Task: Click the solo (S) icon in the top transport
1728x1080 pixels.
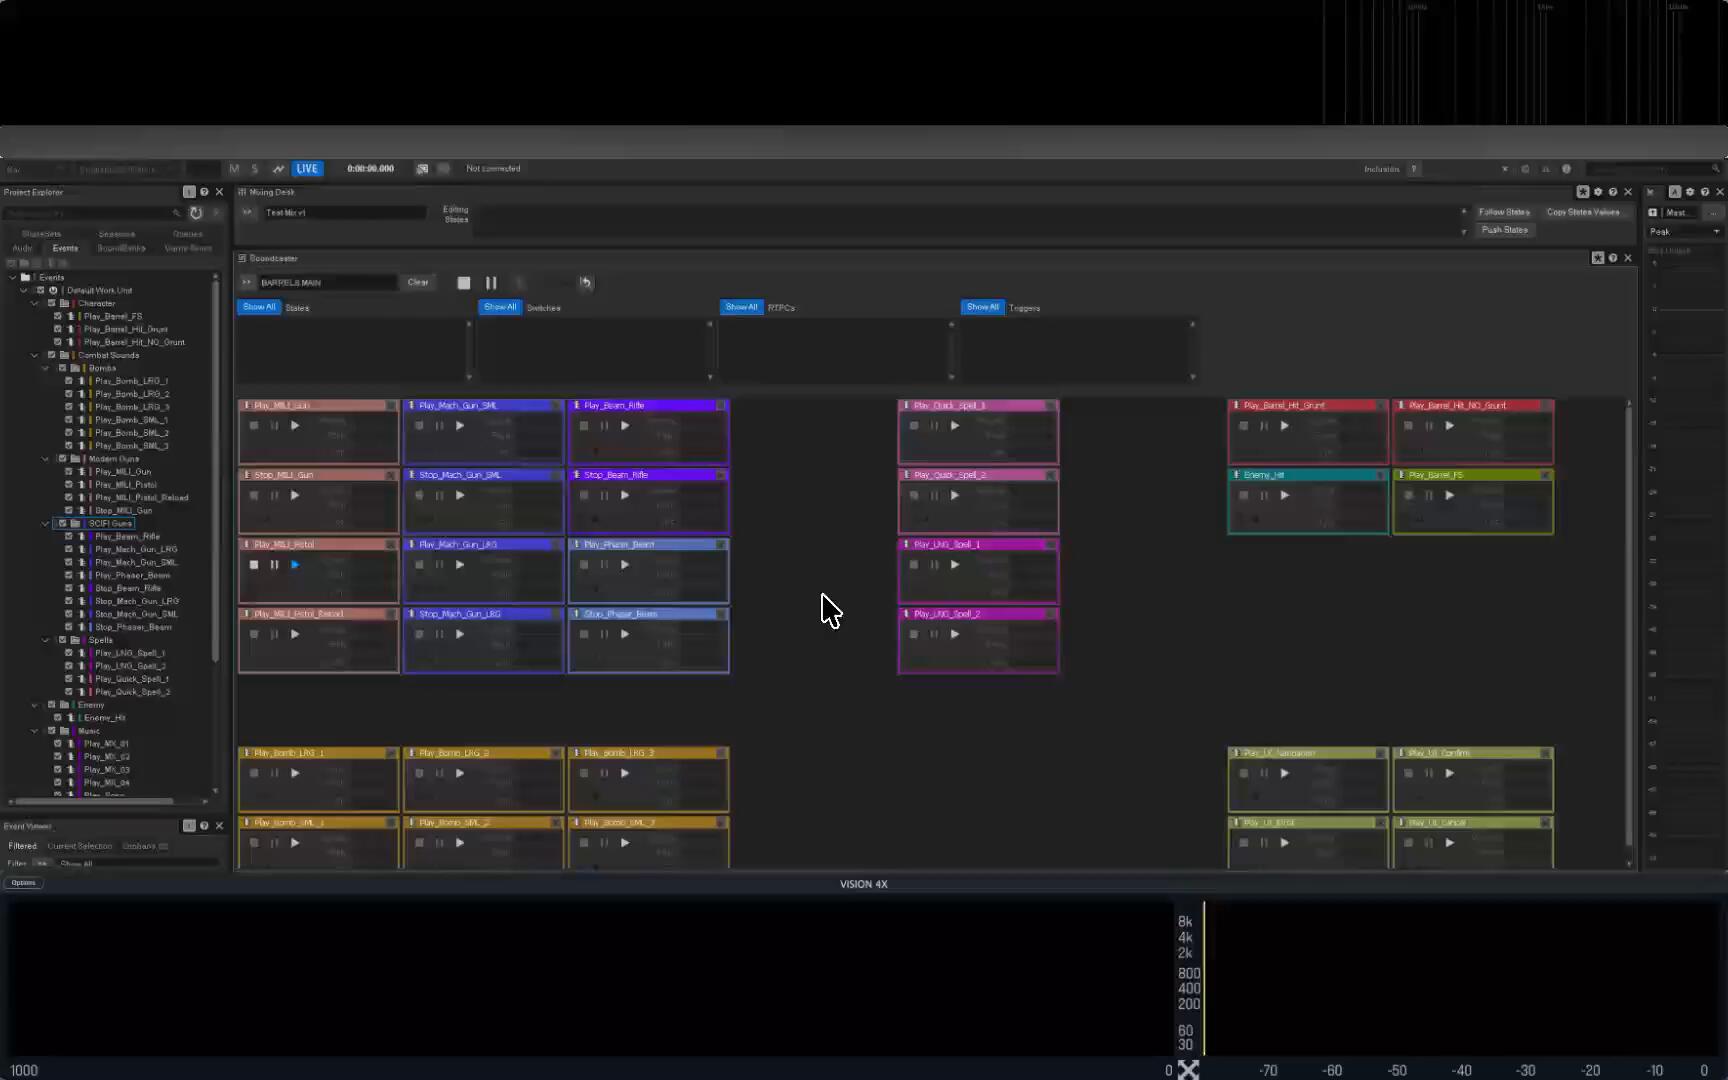Action: (255, 168)
